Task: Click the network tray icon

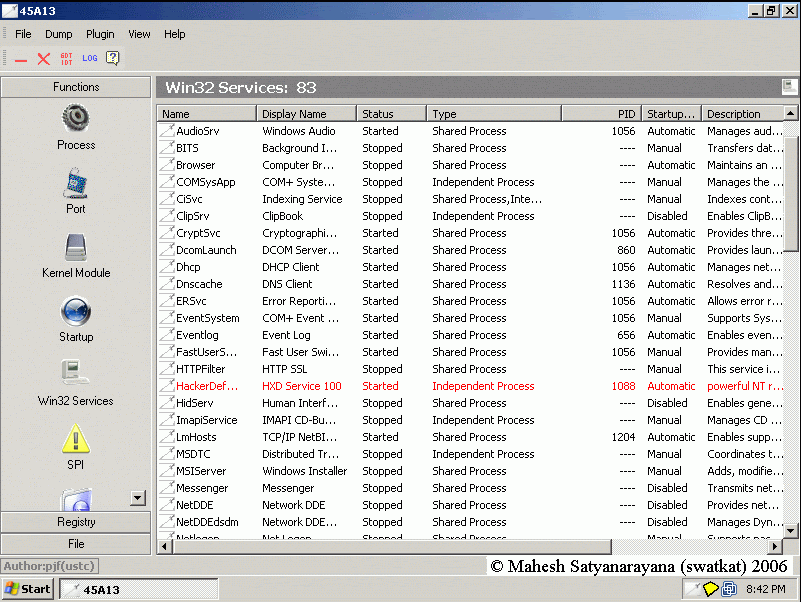Action: coord(729,589)
